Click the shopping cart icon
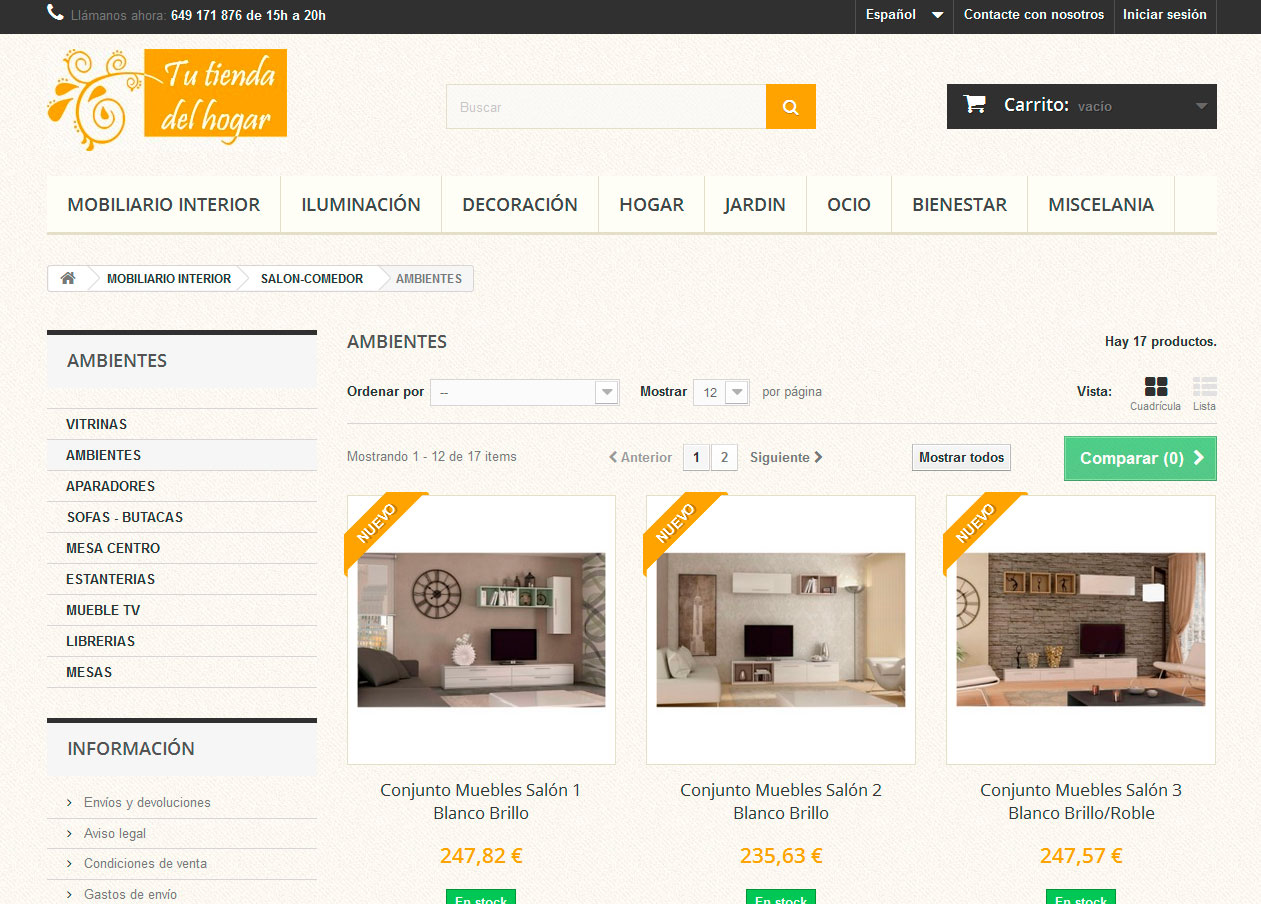Image resolution: width=1261 pixels, height=904 pixels. (974, 104)
